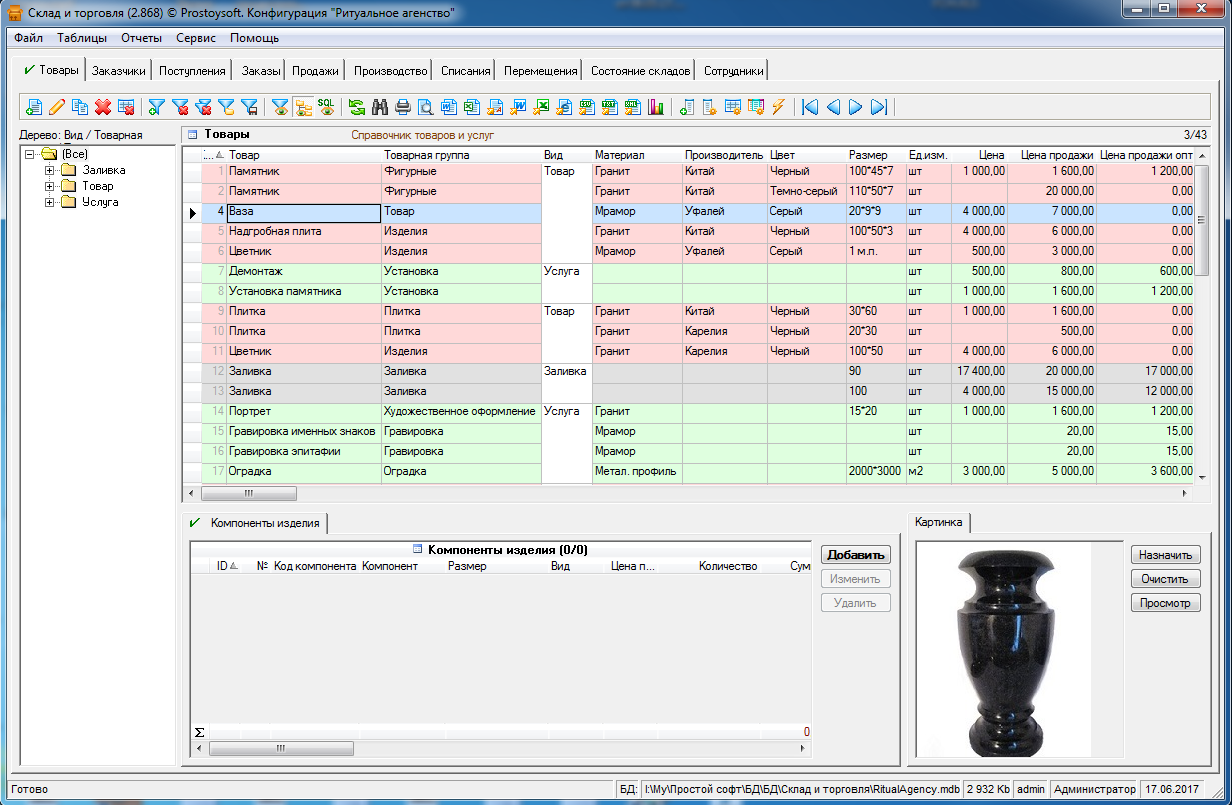Click the Назначить picture button
Screen dimensions: 1232x805
coord(1165,554)
